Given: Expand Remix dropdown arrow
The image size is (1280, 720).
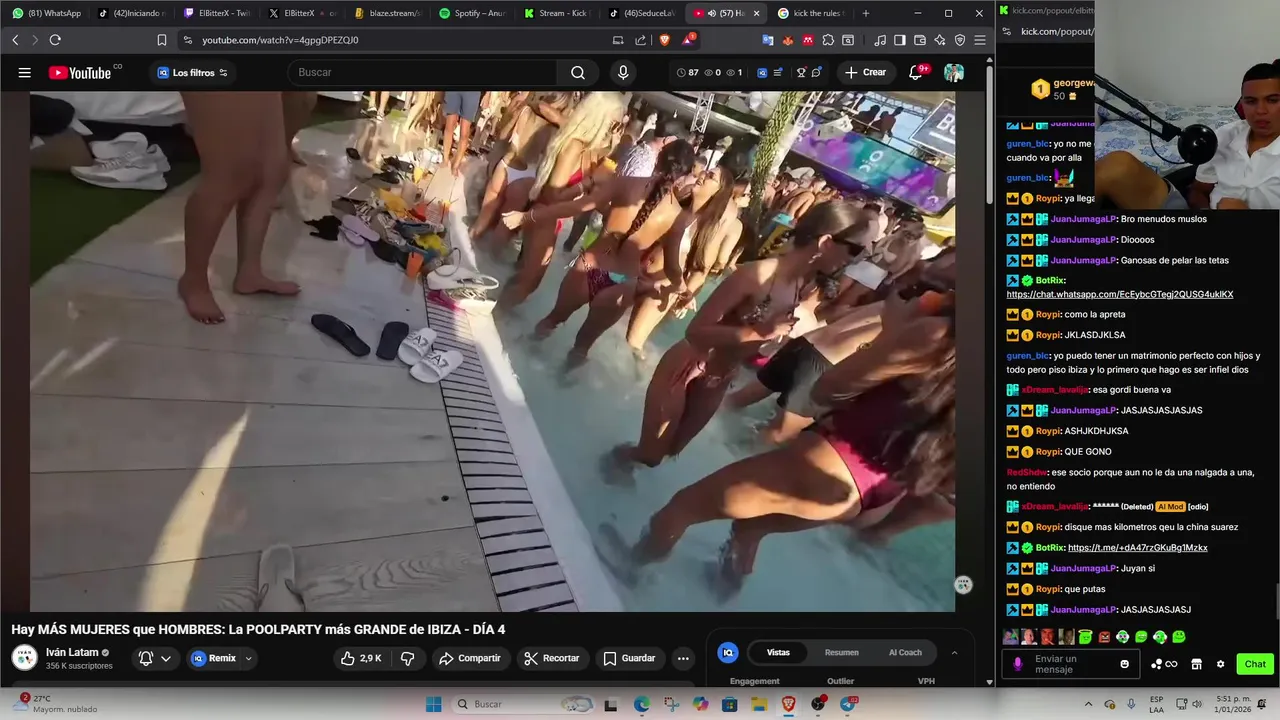Looking at the screenshot, I should (x=248, y=658).
